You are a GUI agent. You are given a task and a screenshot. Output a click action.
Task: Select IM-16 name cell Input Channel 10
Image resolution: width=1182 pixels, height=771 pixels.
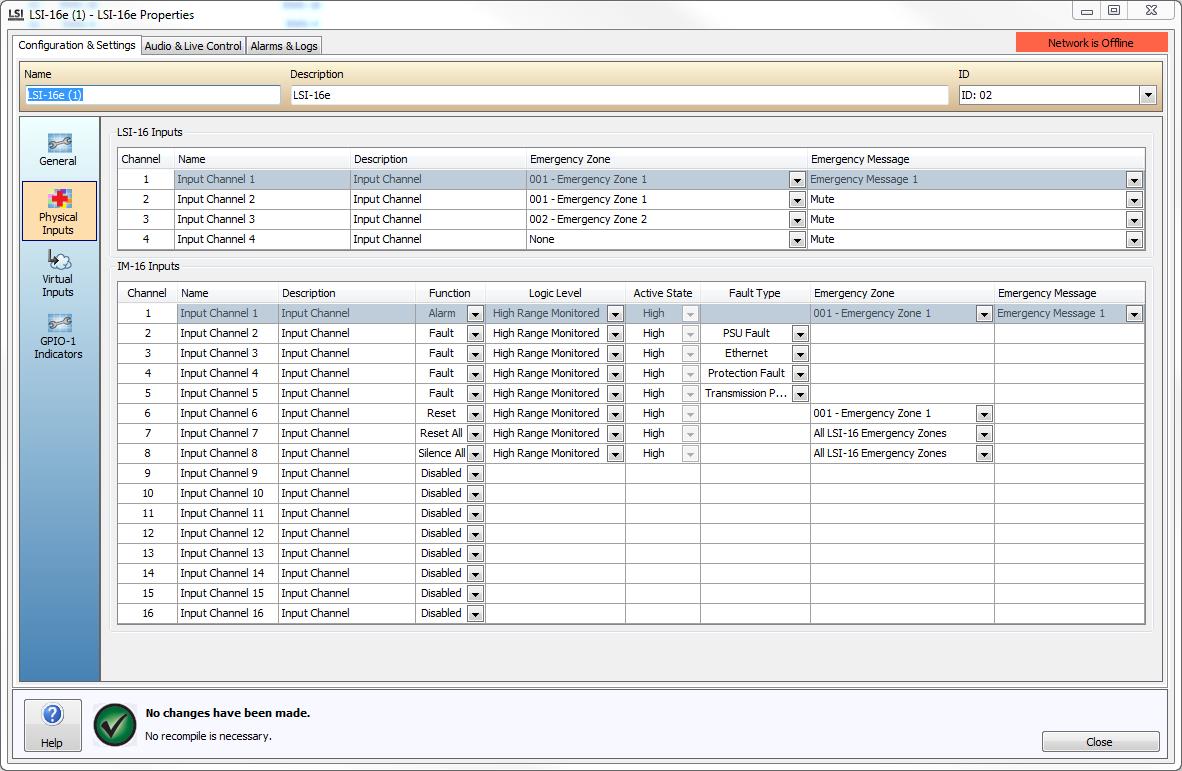coord(228,493)
